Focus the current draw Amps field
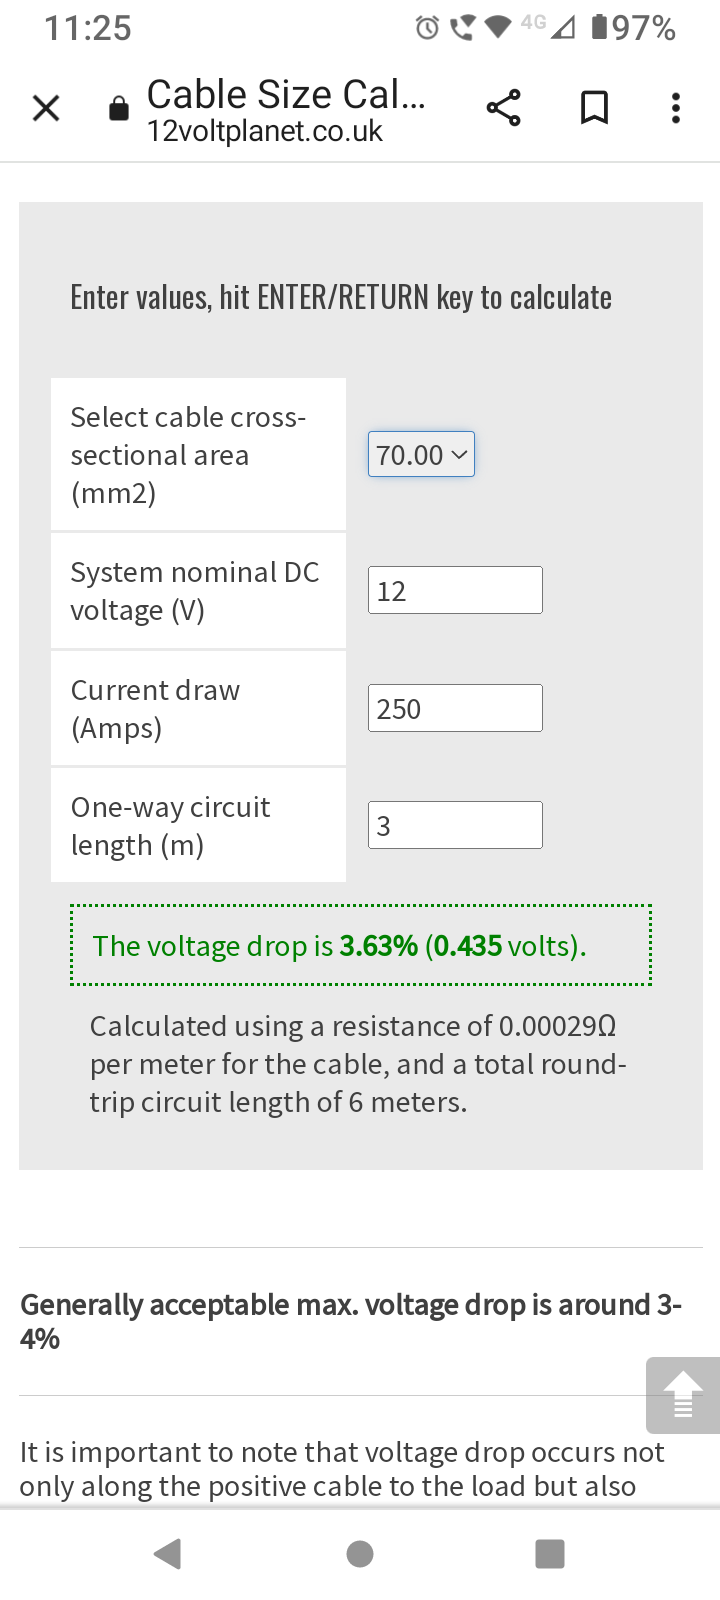 (455, 708)
